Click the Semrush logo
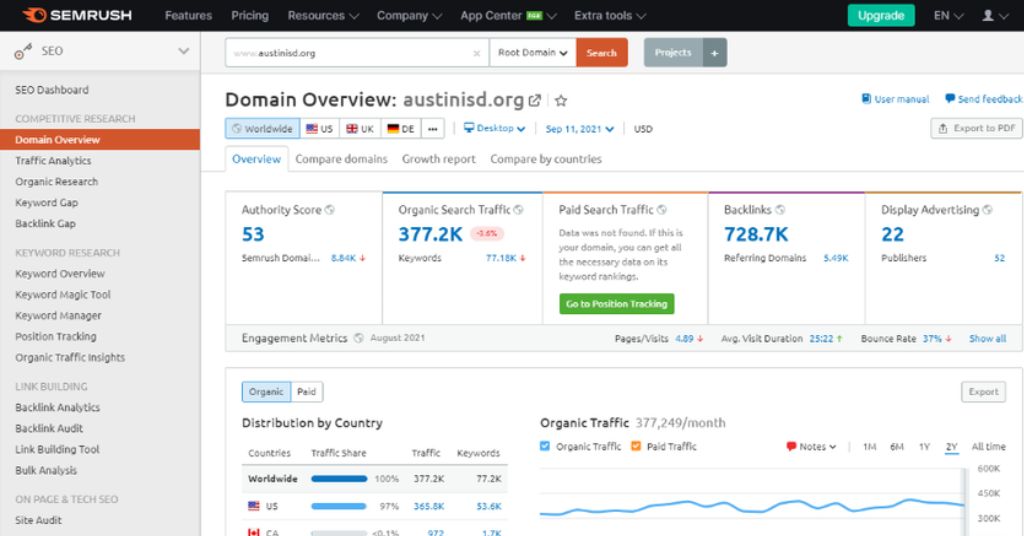This screenshot has width=1024, height=536. click(77, 15)
